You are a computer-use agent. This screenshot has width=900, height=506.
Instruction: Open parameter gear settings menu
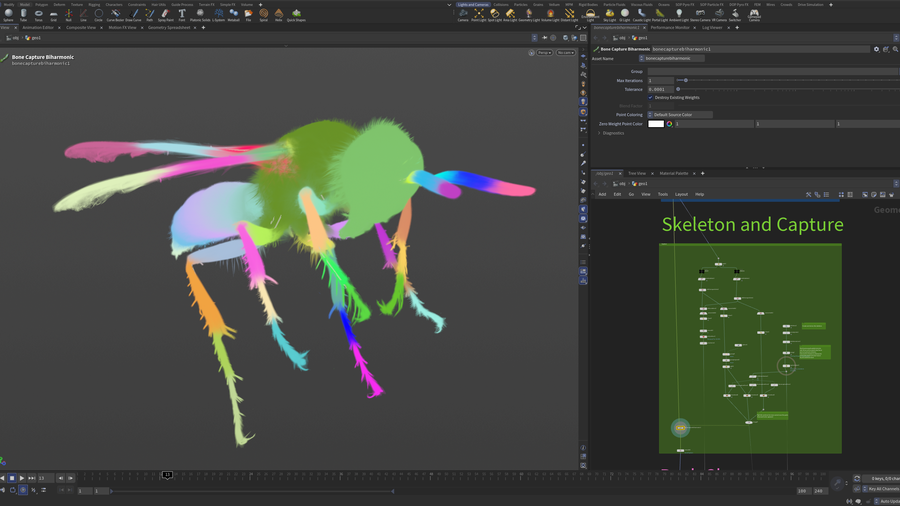[876, 49]
